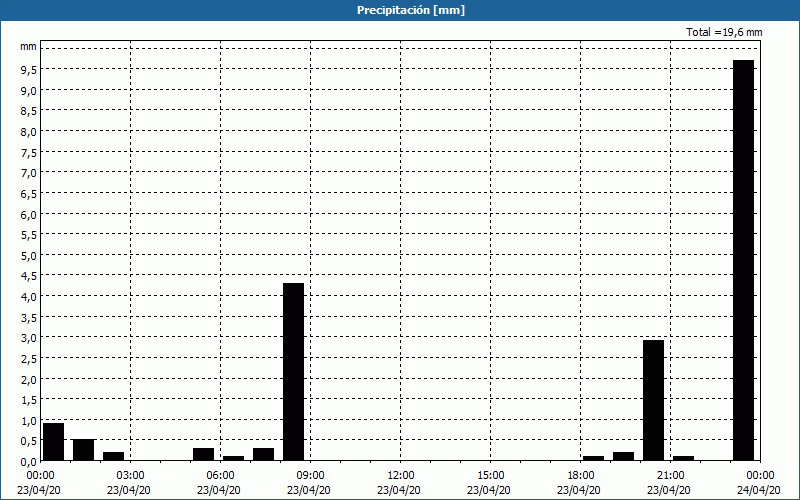Select the 00:00 label above 23/04/20
Viewport: 800px width, 500px height.
click(40, 476)
